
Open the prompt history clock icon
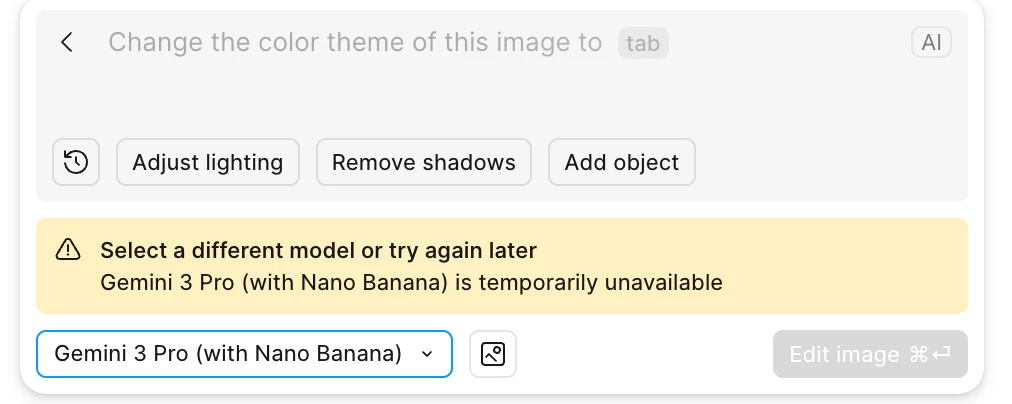tap(76, 162)
